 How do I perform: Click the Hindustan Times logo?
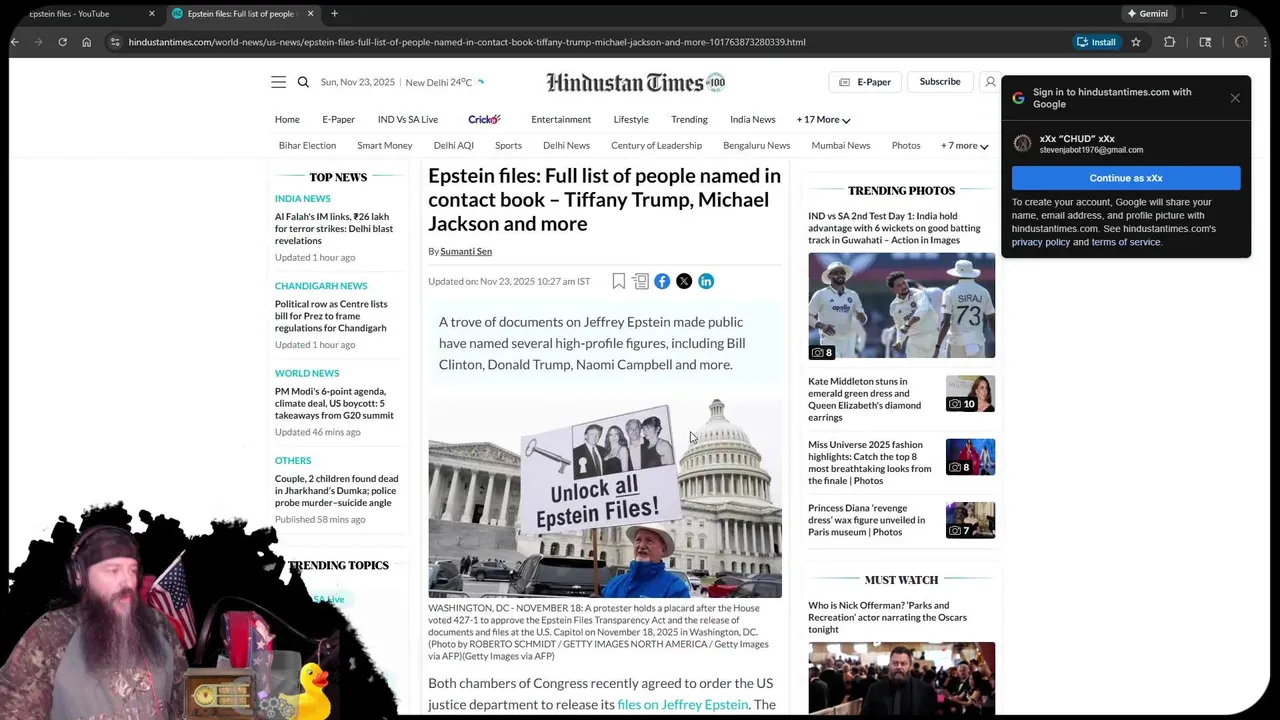(x=635, y=82)
